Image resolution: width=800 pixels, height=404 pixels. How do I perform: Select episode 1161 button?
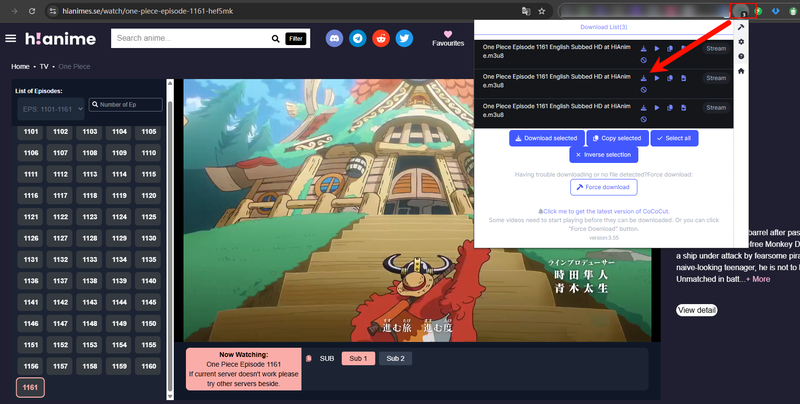click(x=30, y=388)
